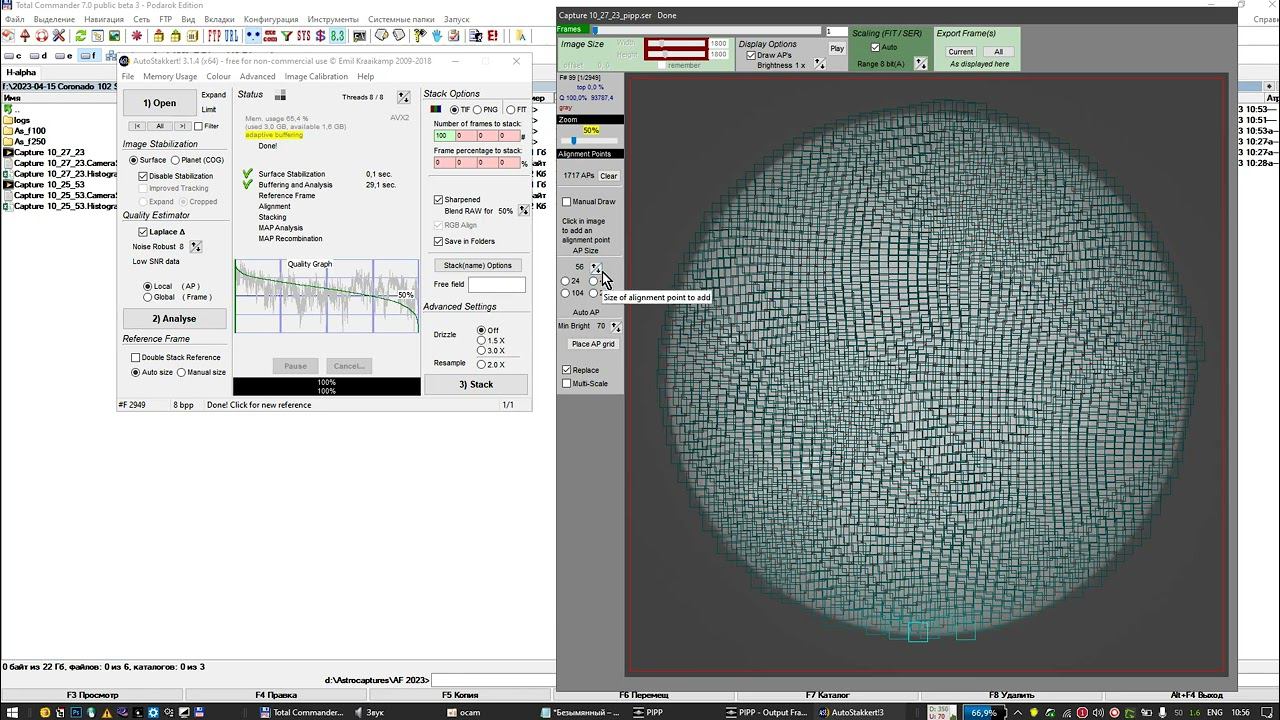The width and height of the screenshot is (1280, 720).
Task: Click the red lifebuoy toolbar icon
Action: [x=41, y=36]
